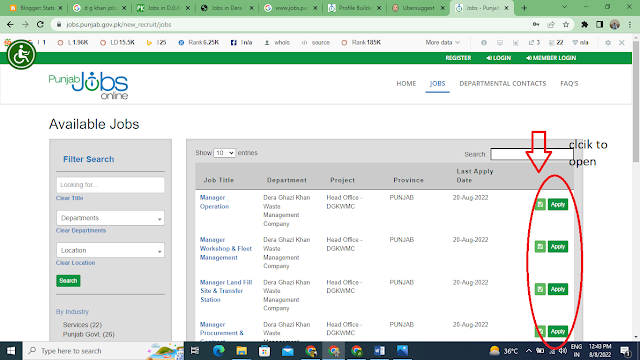Viewport: 640px width, 360px height.
Task: Open Task View on the taskbar
Action: (195, 351)
